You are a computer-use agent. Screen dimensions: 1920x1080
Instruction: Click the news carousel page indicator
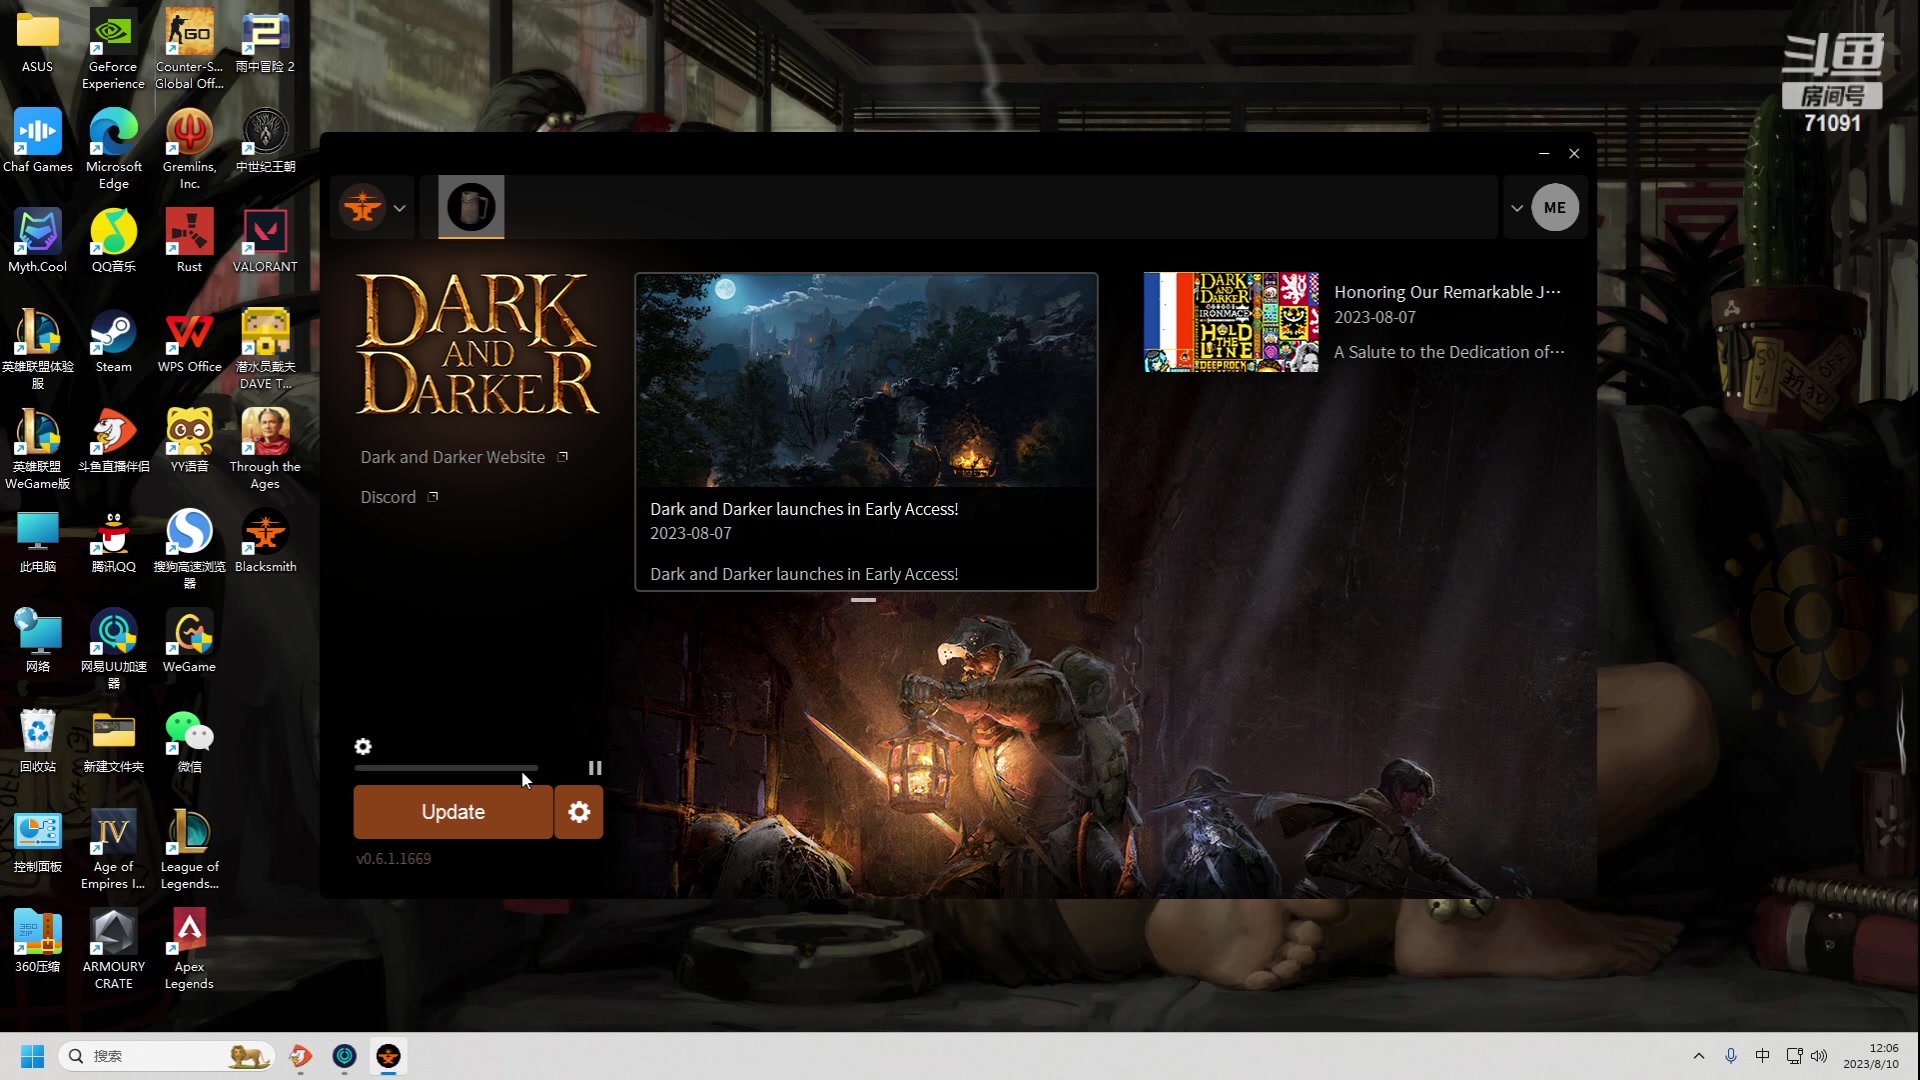(864, 600)
